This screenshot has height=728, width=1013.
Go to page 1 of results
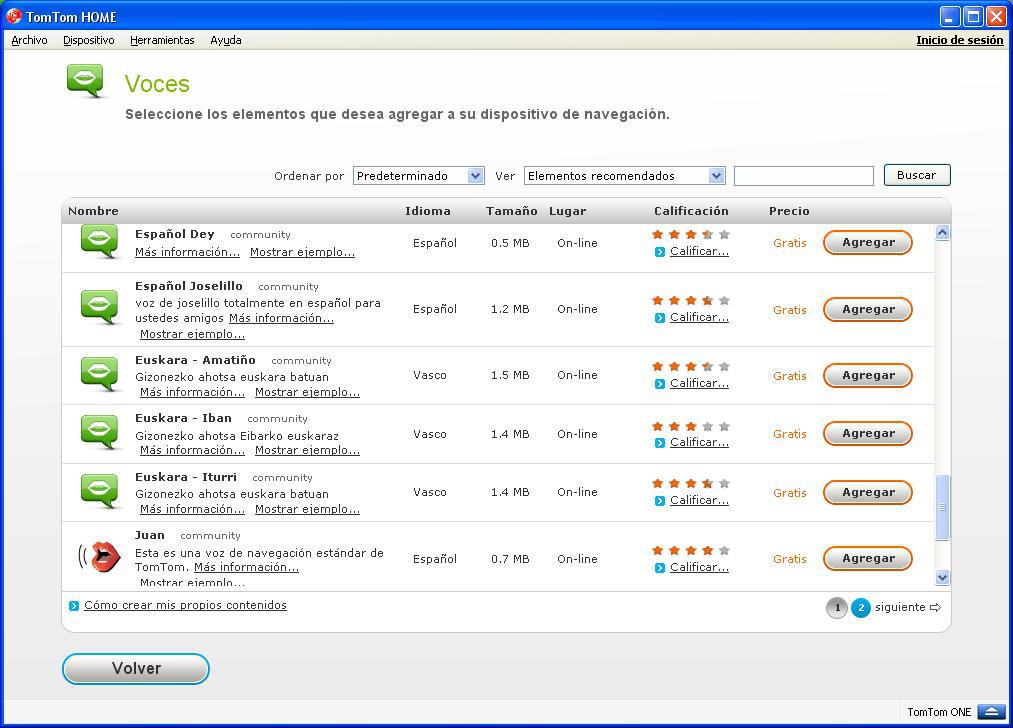pos(836,608)
